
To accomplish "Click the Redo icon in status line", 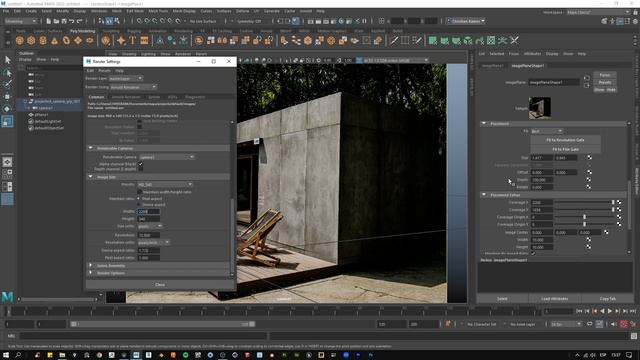I will (x=80, y=21).
